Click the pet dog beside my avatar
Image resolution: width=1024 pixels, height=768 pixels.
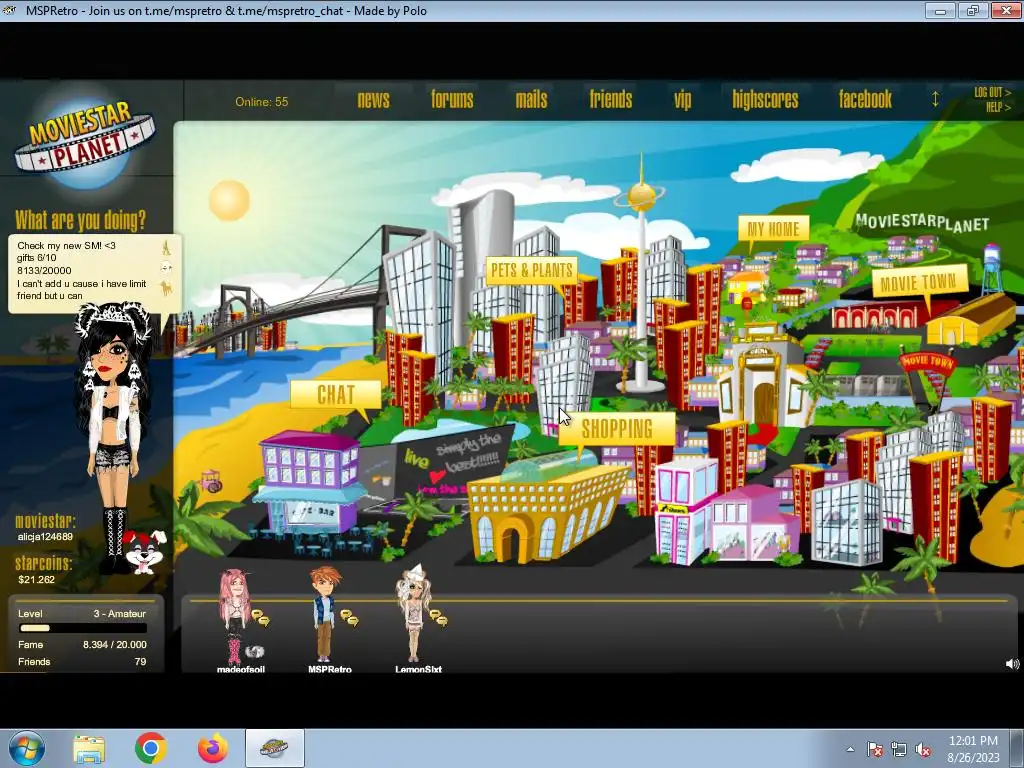click(145, 551)
